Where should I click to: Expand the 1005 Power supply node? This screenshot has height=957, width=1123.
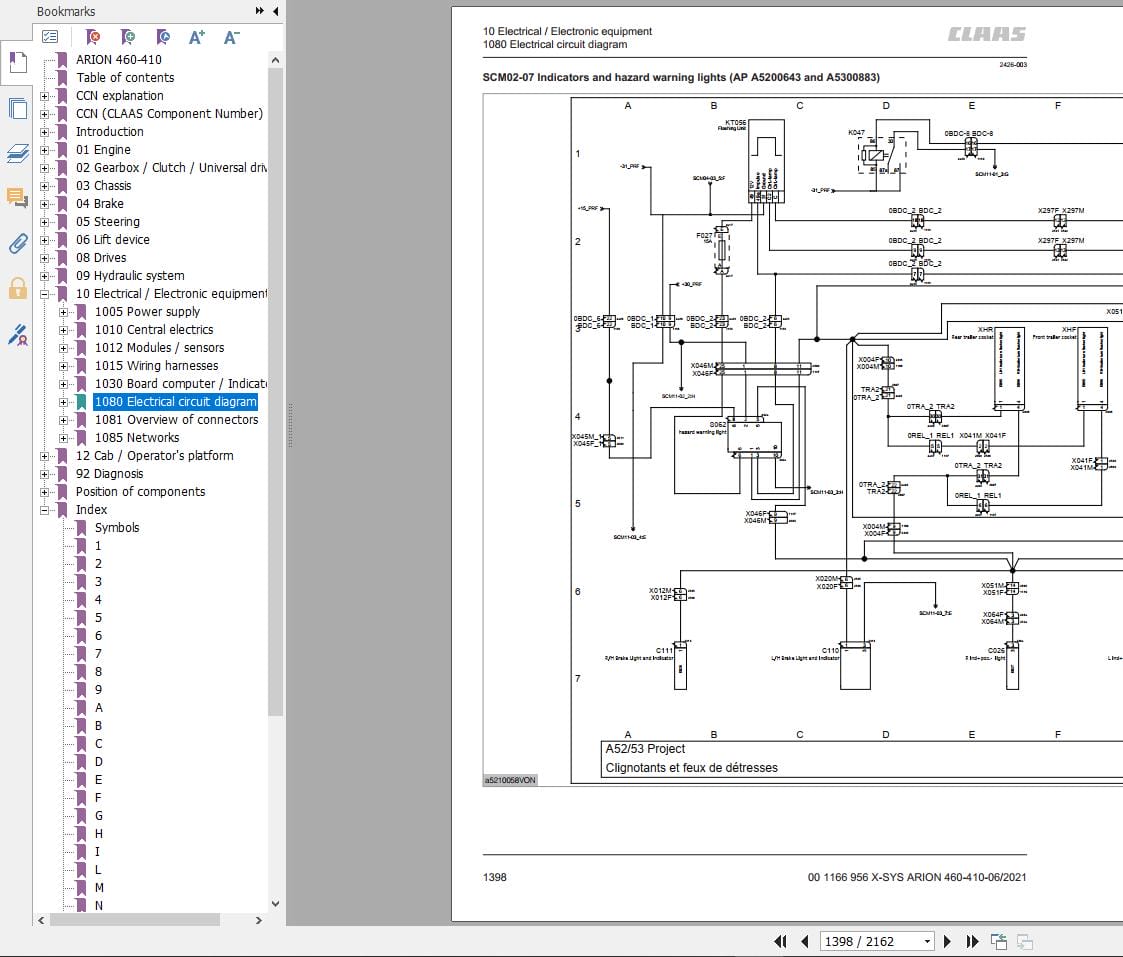point(63,312)
